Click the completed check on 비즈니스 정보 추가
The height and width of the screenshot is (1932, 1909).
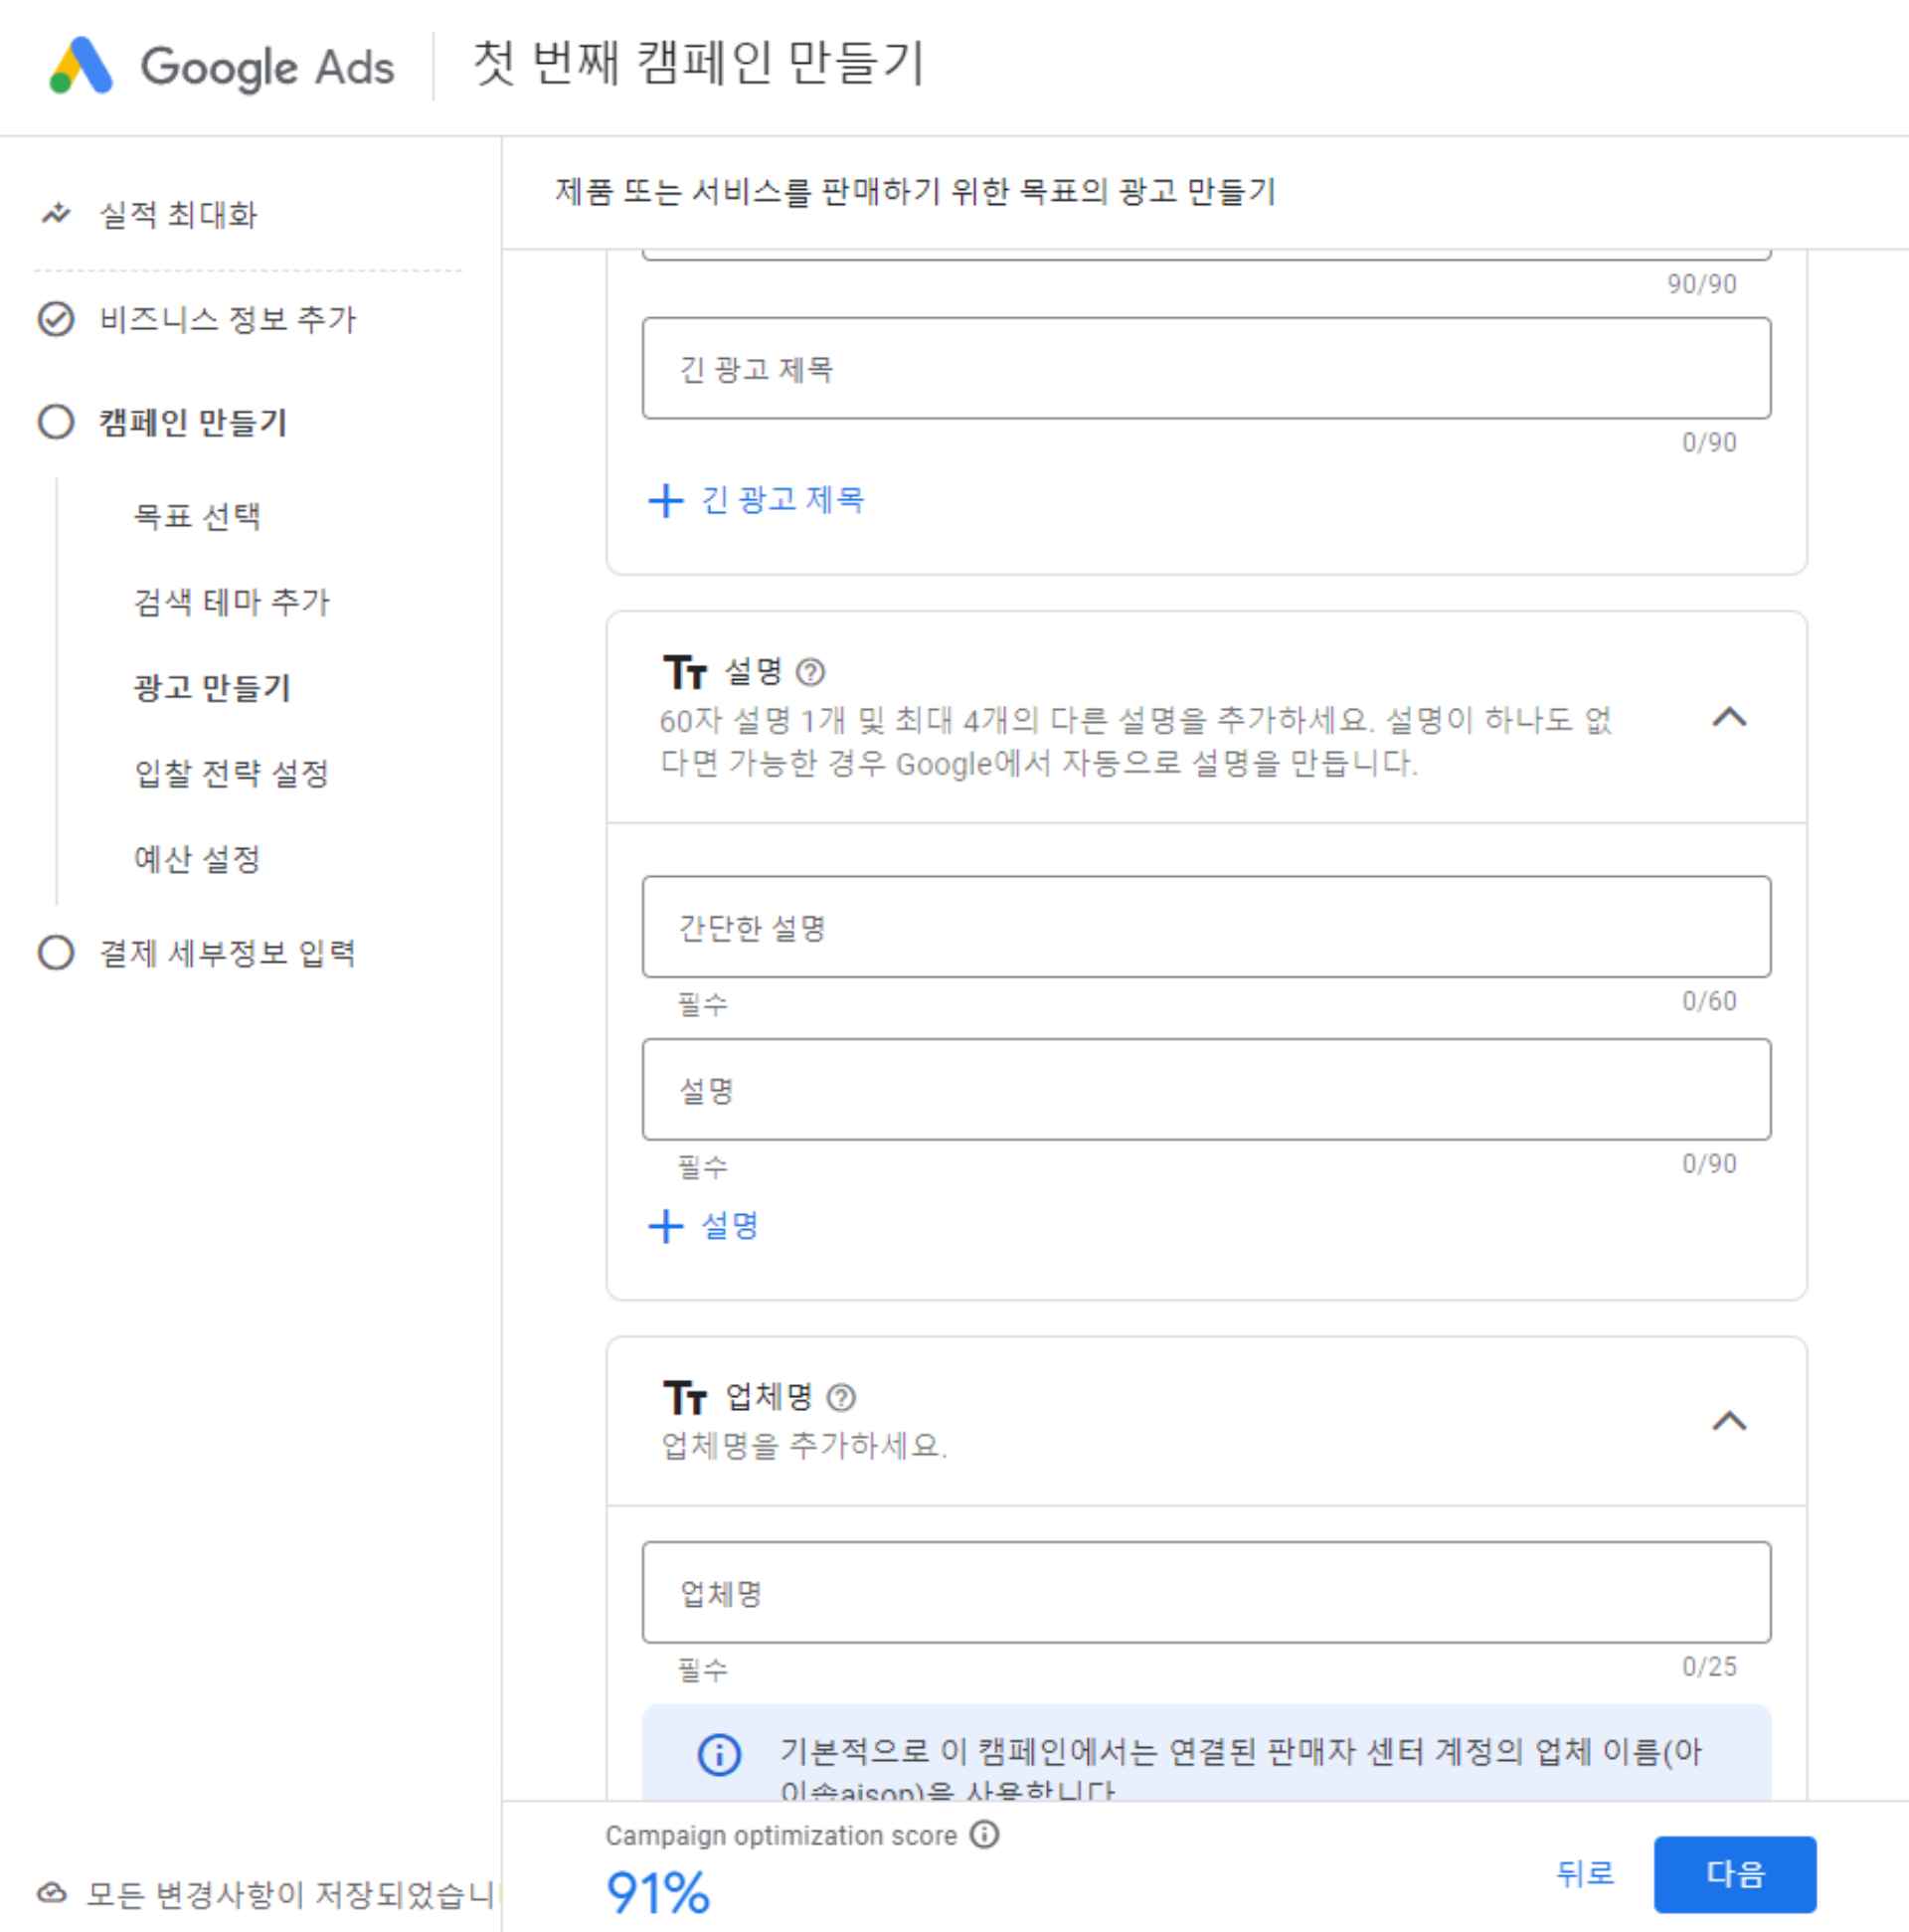pos(55,320)
